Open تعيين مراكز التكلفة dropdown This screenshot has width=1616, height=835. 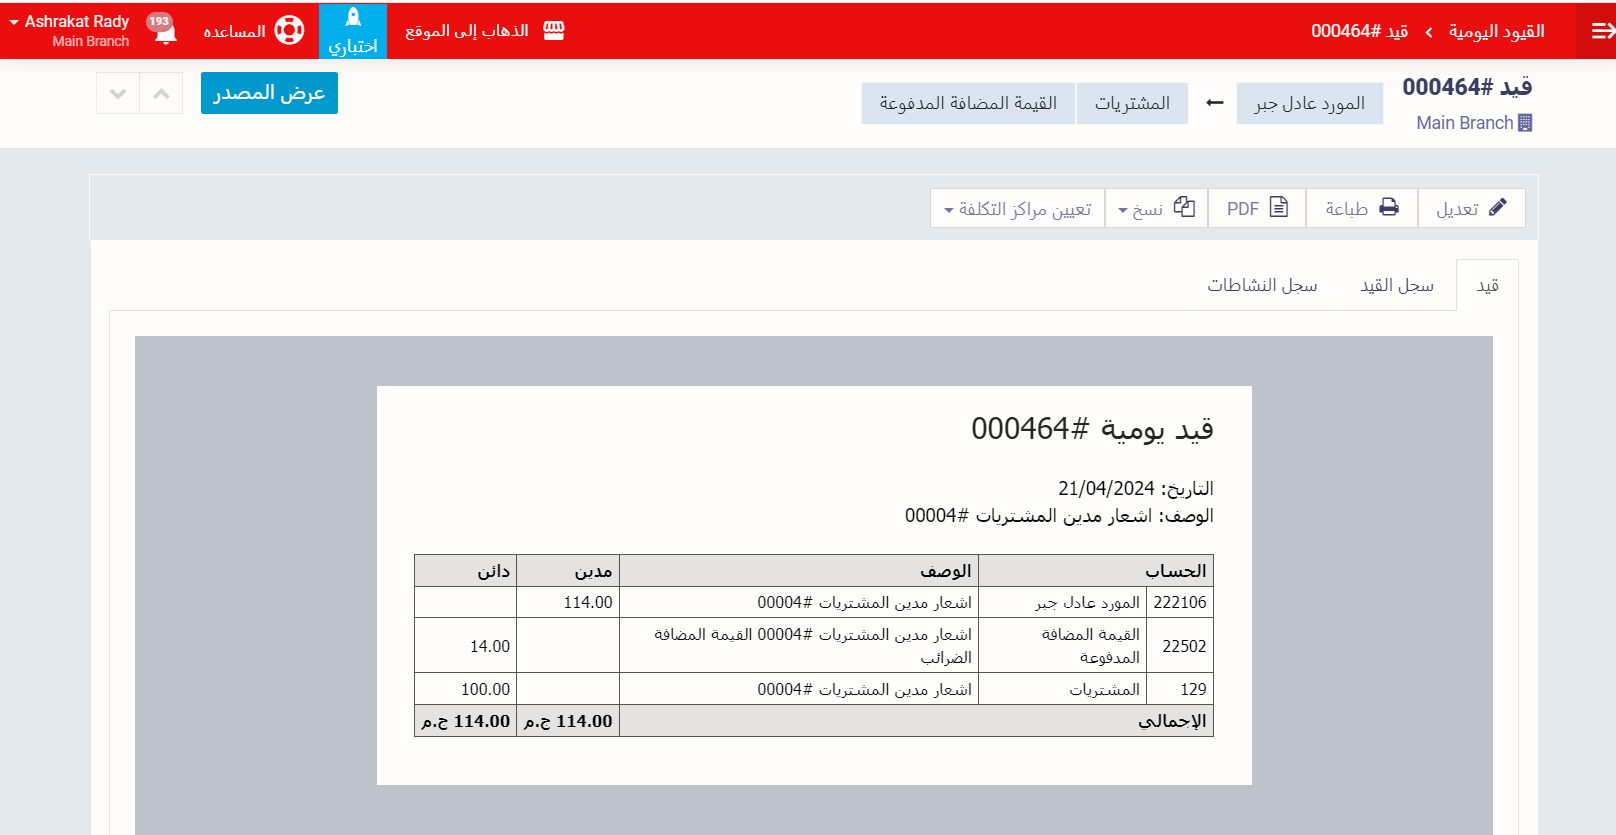pos(1018,208)
